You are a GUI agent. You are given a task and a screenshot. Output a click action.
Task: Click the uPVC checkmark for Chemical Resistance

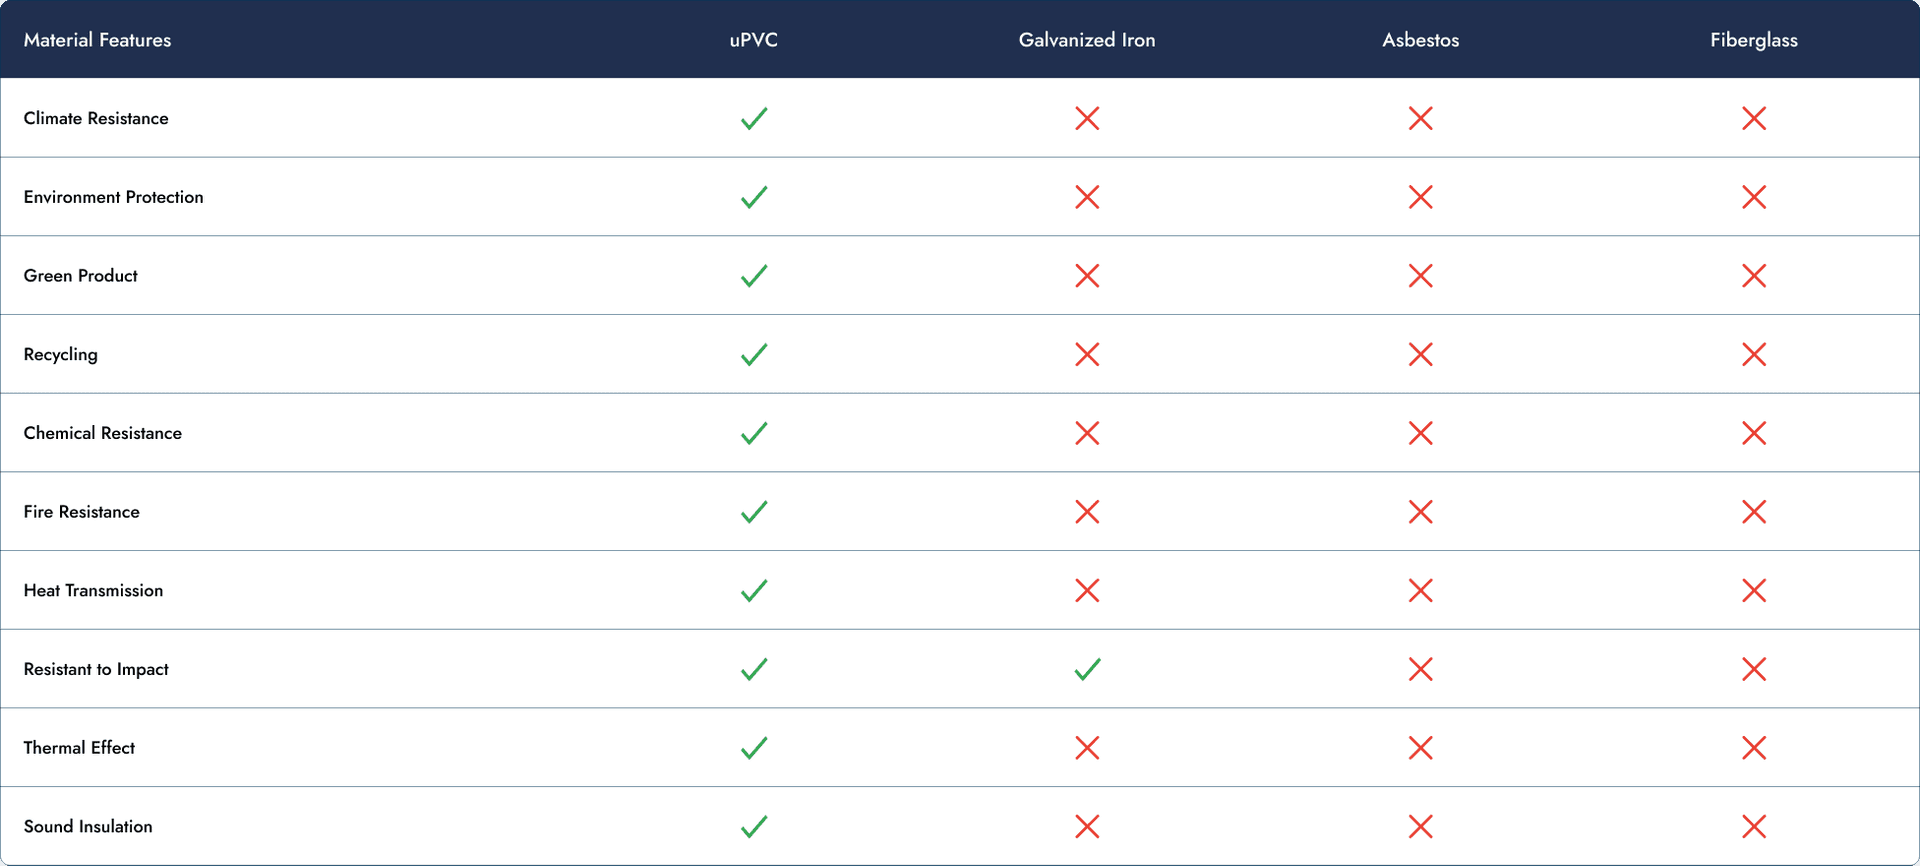pyautogui.click(x=754, y=433)
